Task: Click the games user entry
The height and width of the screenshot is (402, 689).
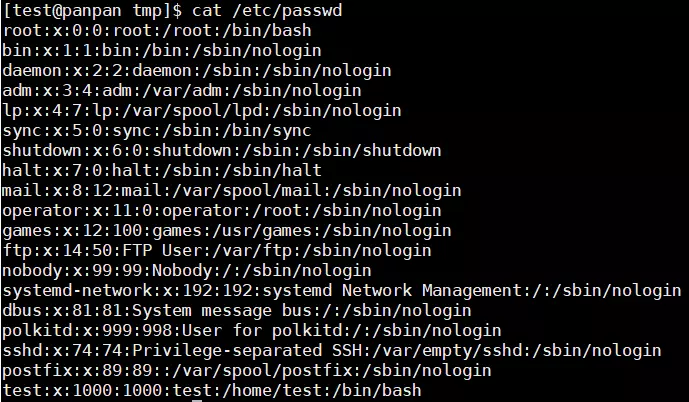Action: coord(227,231)
